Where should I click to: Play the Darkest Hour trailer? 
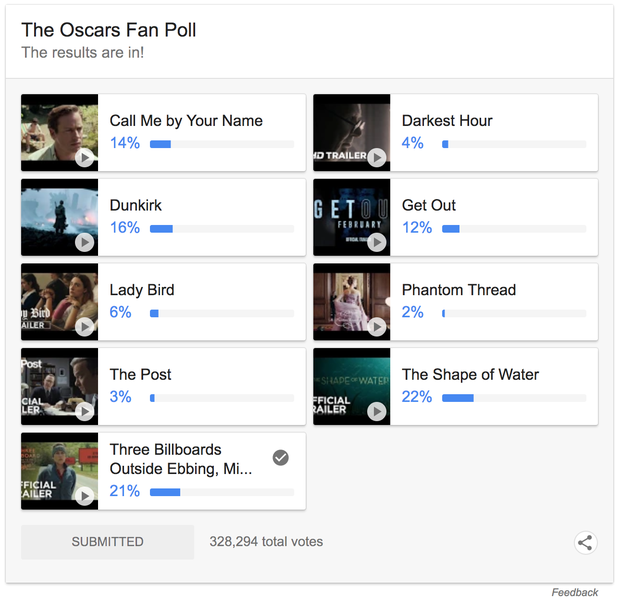[x=377, y=158]
